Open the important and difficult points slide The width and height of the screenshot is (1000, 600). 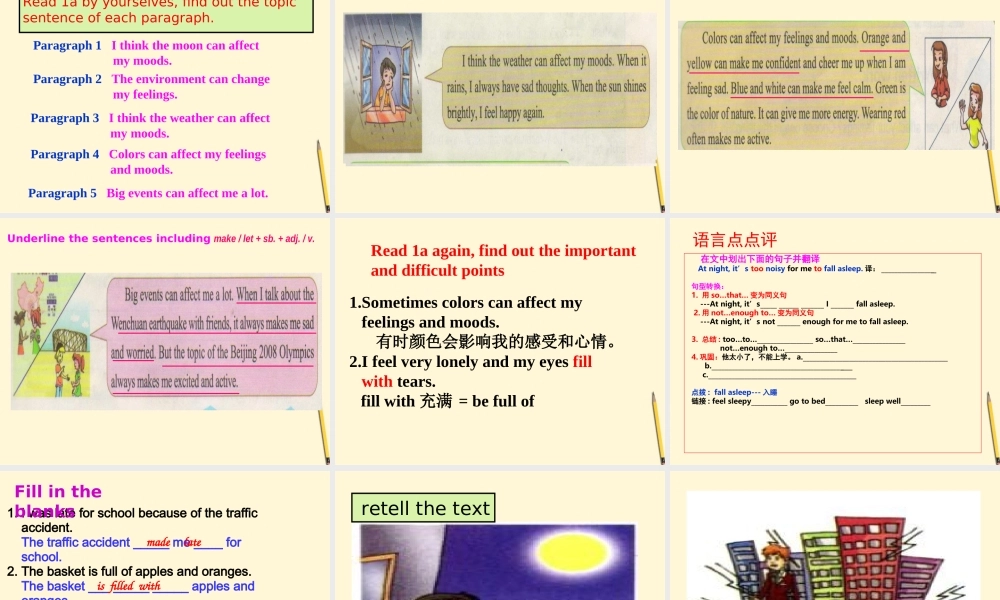point(500,342)
